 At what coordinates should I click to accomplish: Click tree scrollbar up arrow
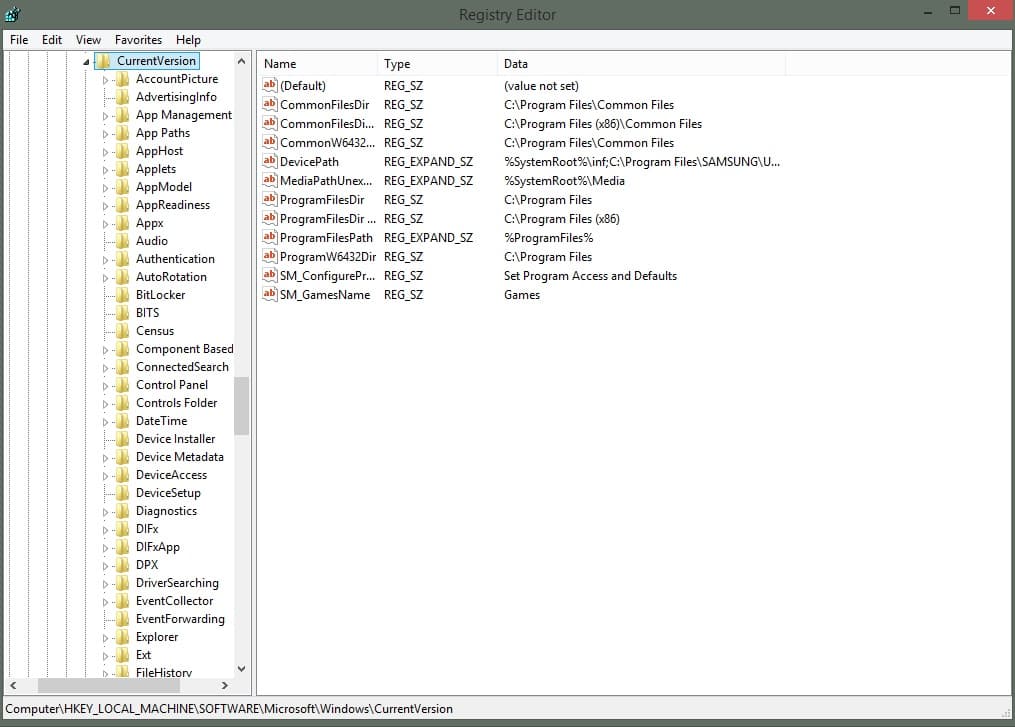(x=241, y=61)
